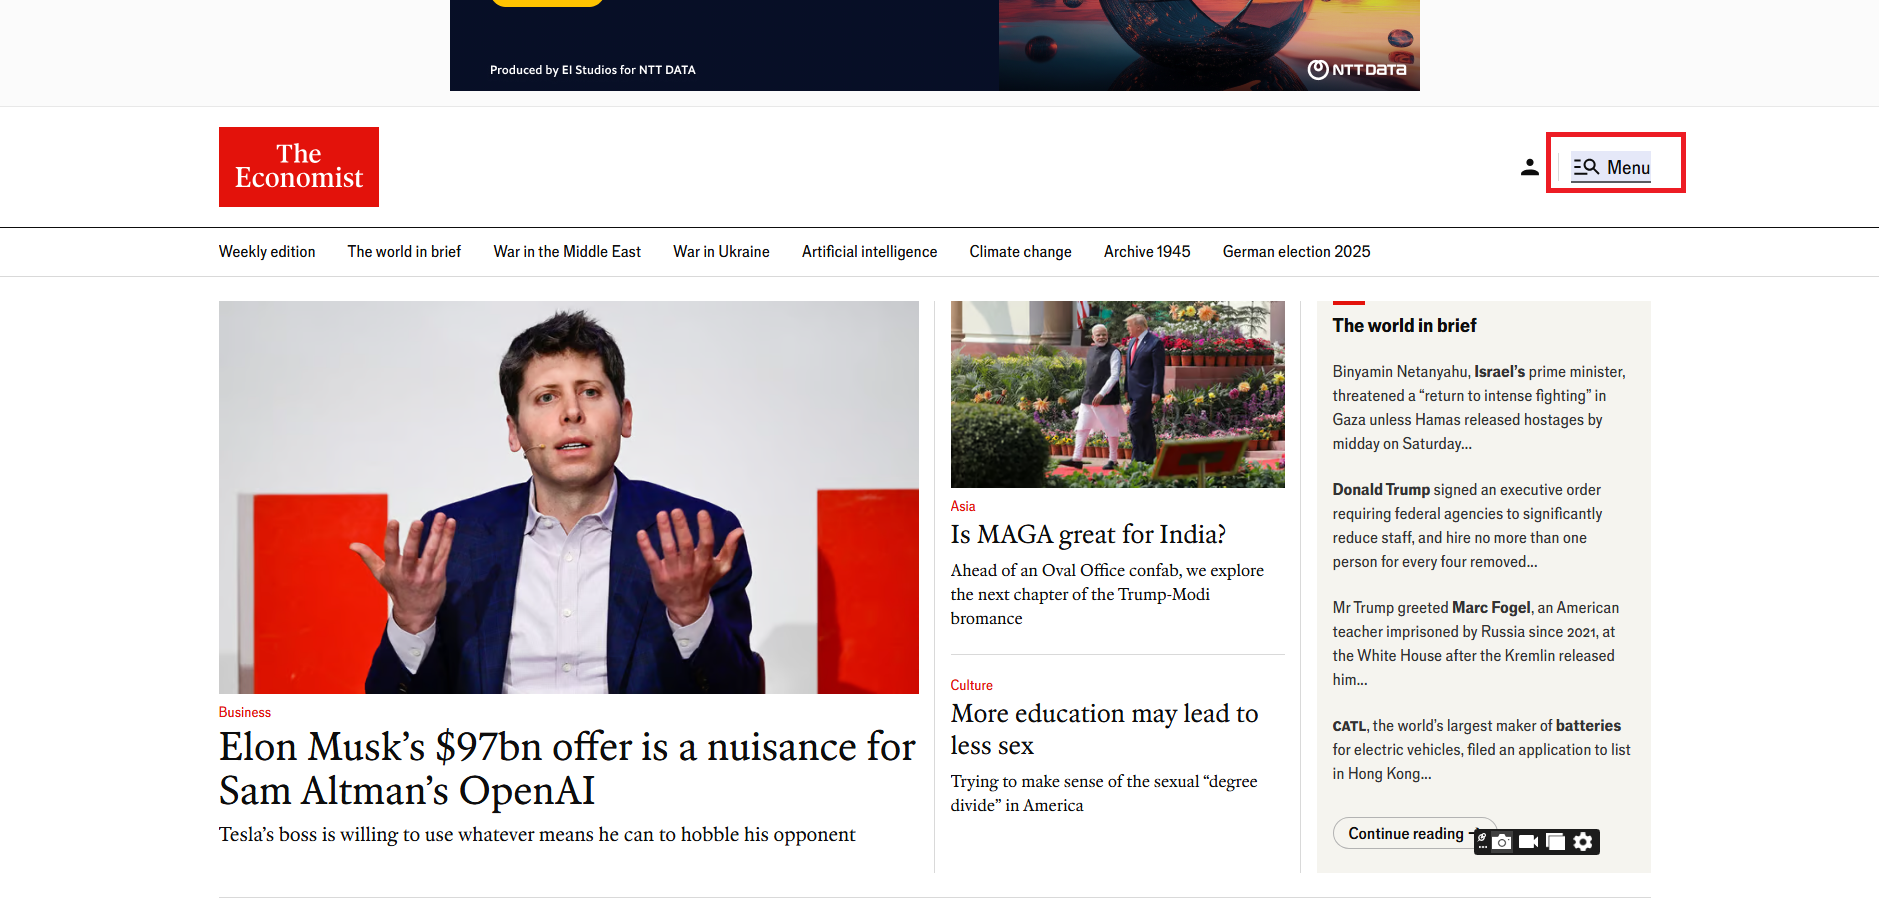Start recording with the video camera icon

click(1528, 842)
